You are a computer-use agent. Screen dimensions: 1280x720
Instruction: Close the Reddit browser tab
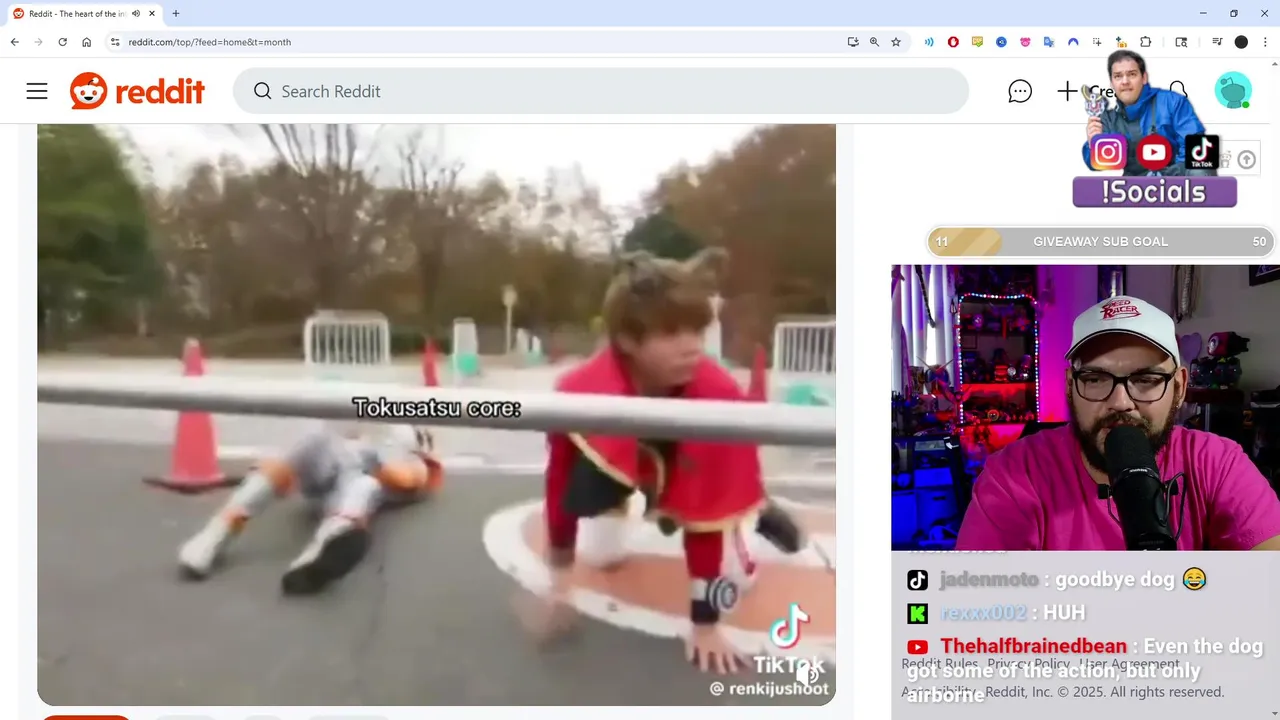point(152,14)
